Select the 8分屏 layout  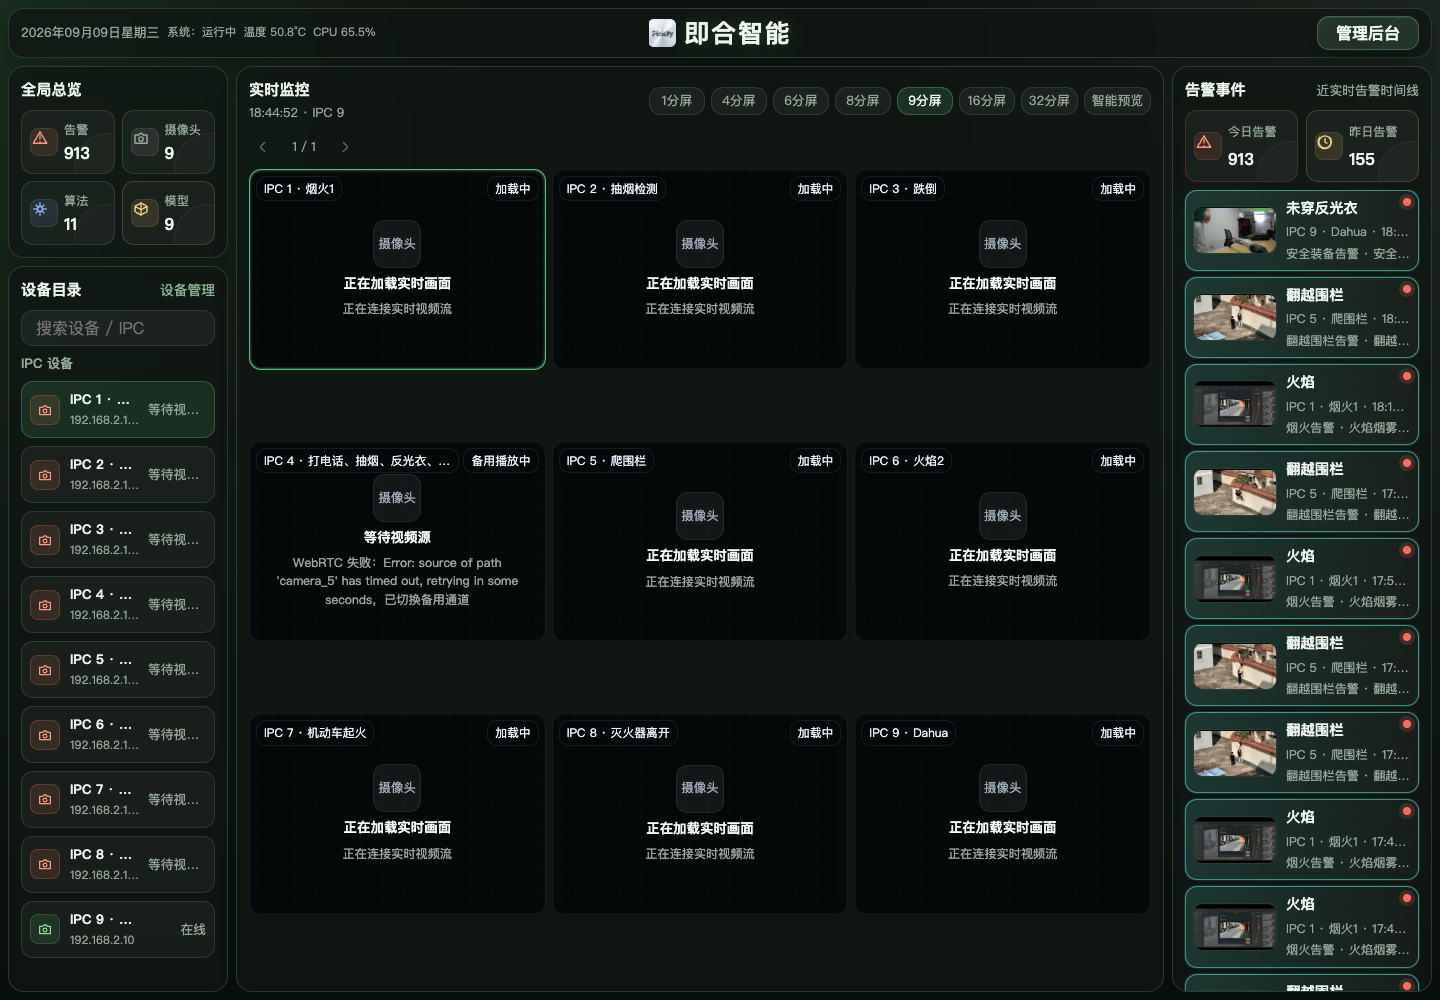click(863, 101)
